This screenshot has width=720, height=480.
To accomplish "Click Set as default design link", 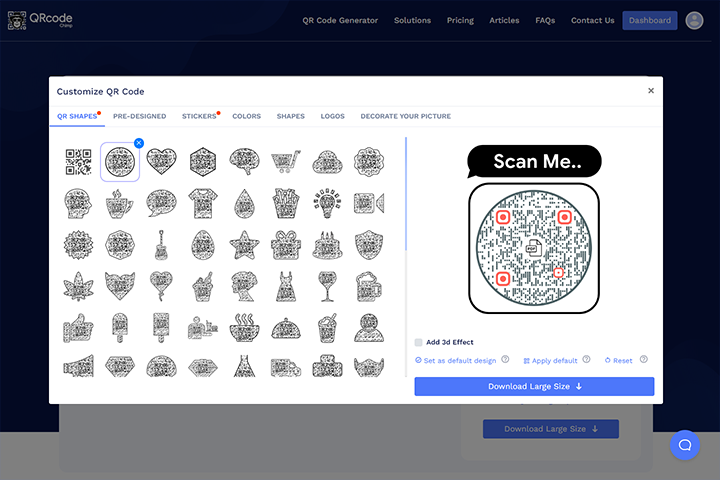I will pos(456,361).
